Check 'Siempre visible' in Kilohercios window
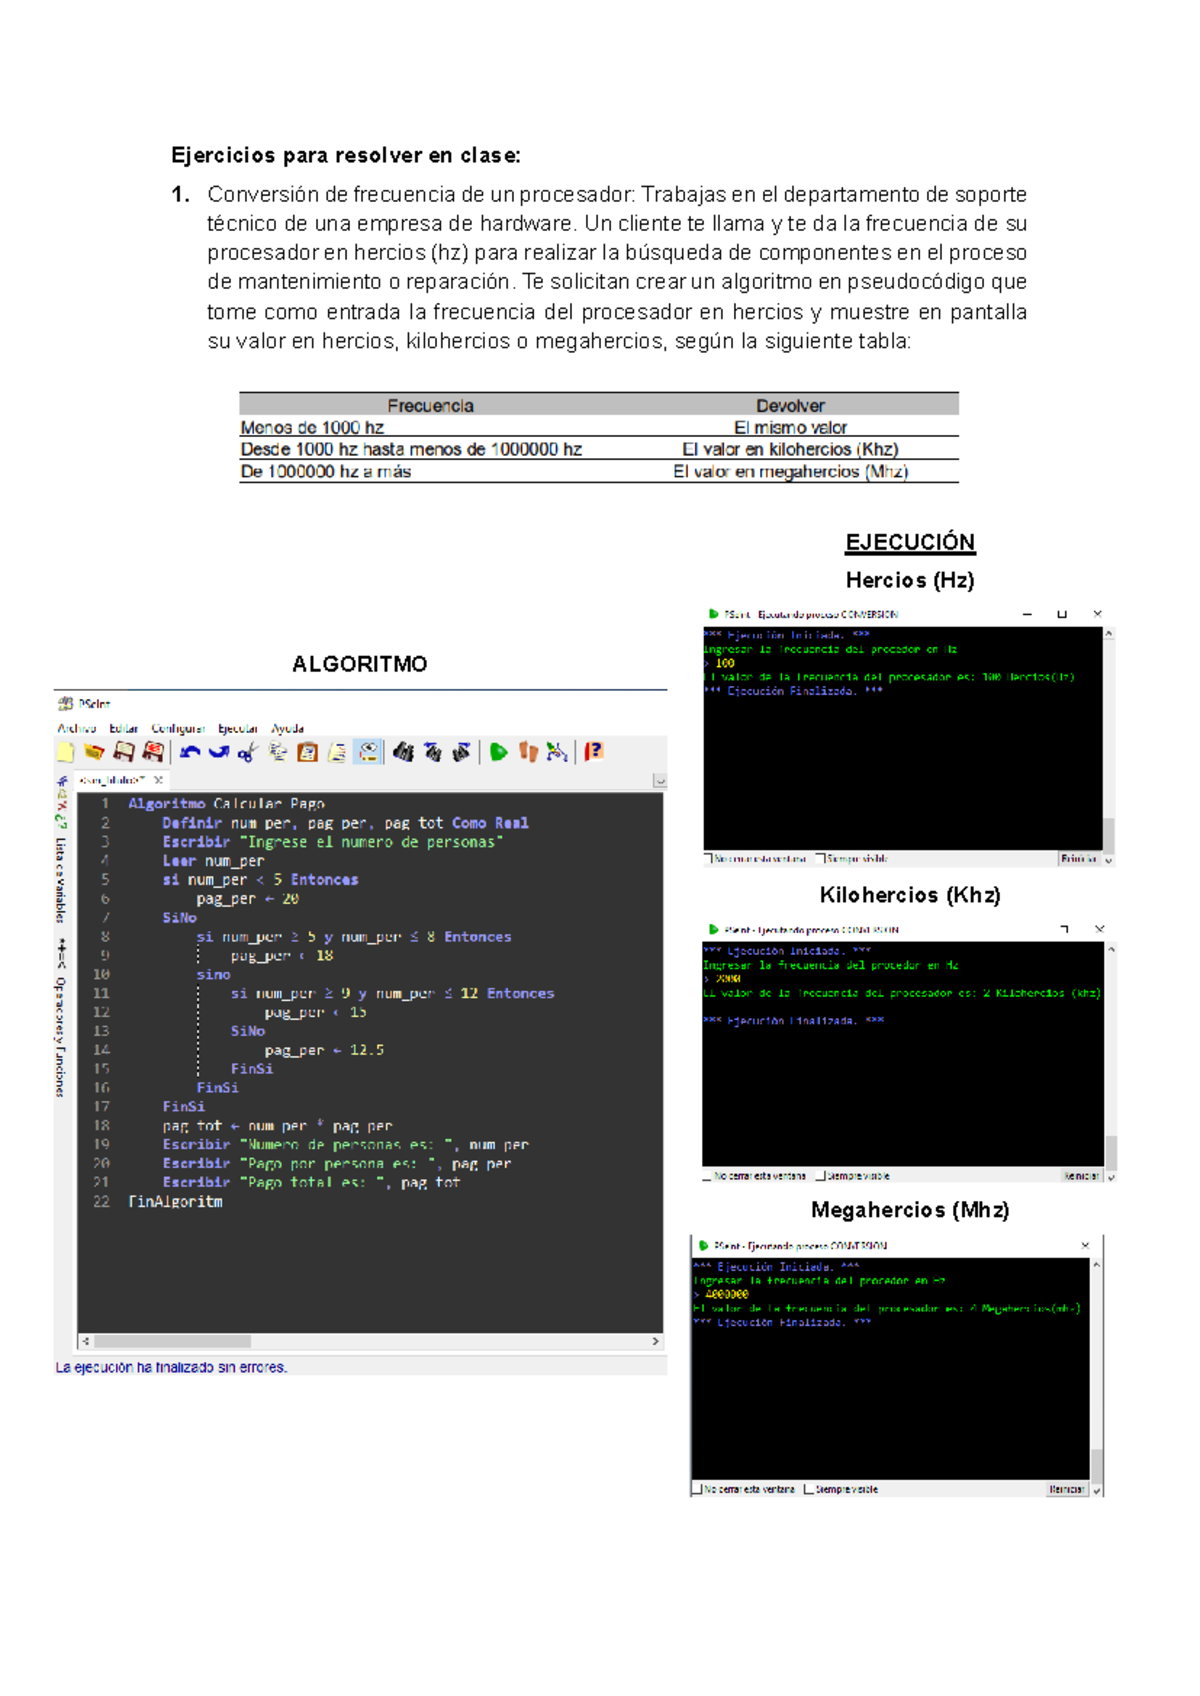Viewport: 1200px width, 1696px height. coord(821,1176)
